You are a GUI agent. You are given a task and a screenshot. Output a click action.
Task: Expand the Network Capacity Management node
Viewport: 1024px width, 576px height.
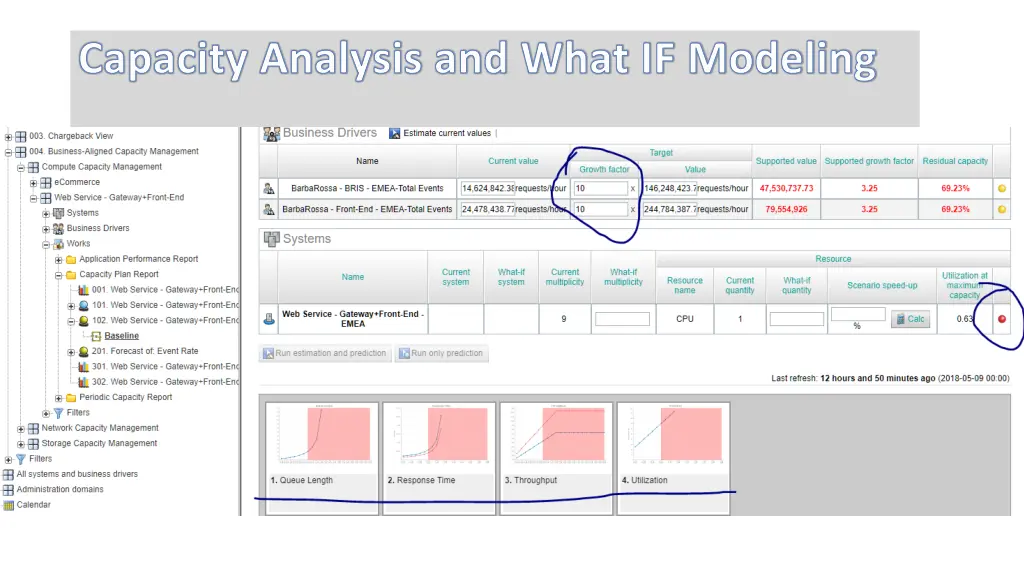point(21,429)
